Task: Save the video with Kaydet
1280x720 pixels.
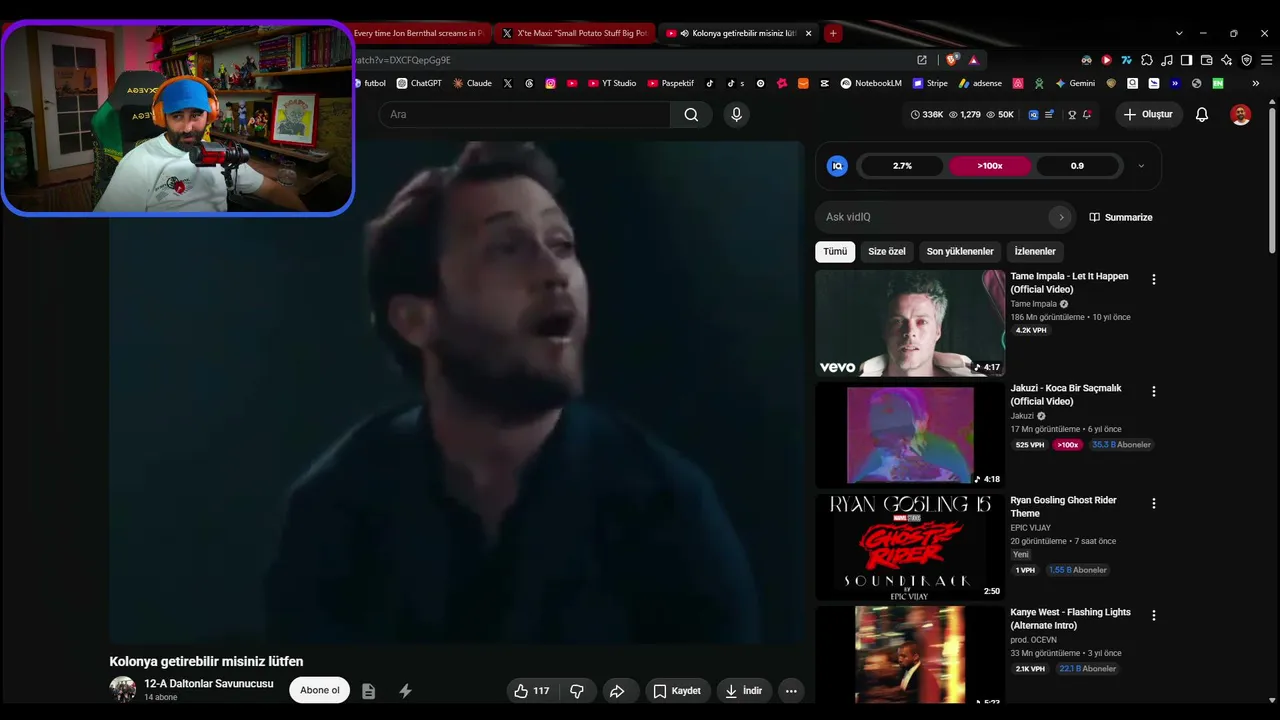Action: [x=677, y=691]
